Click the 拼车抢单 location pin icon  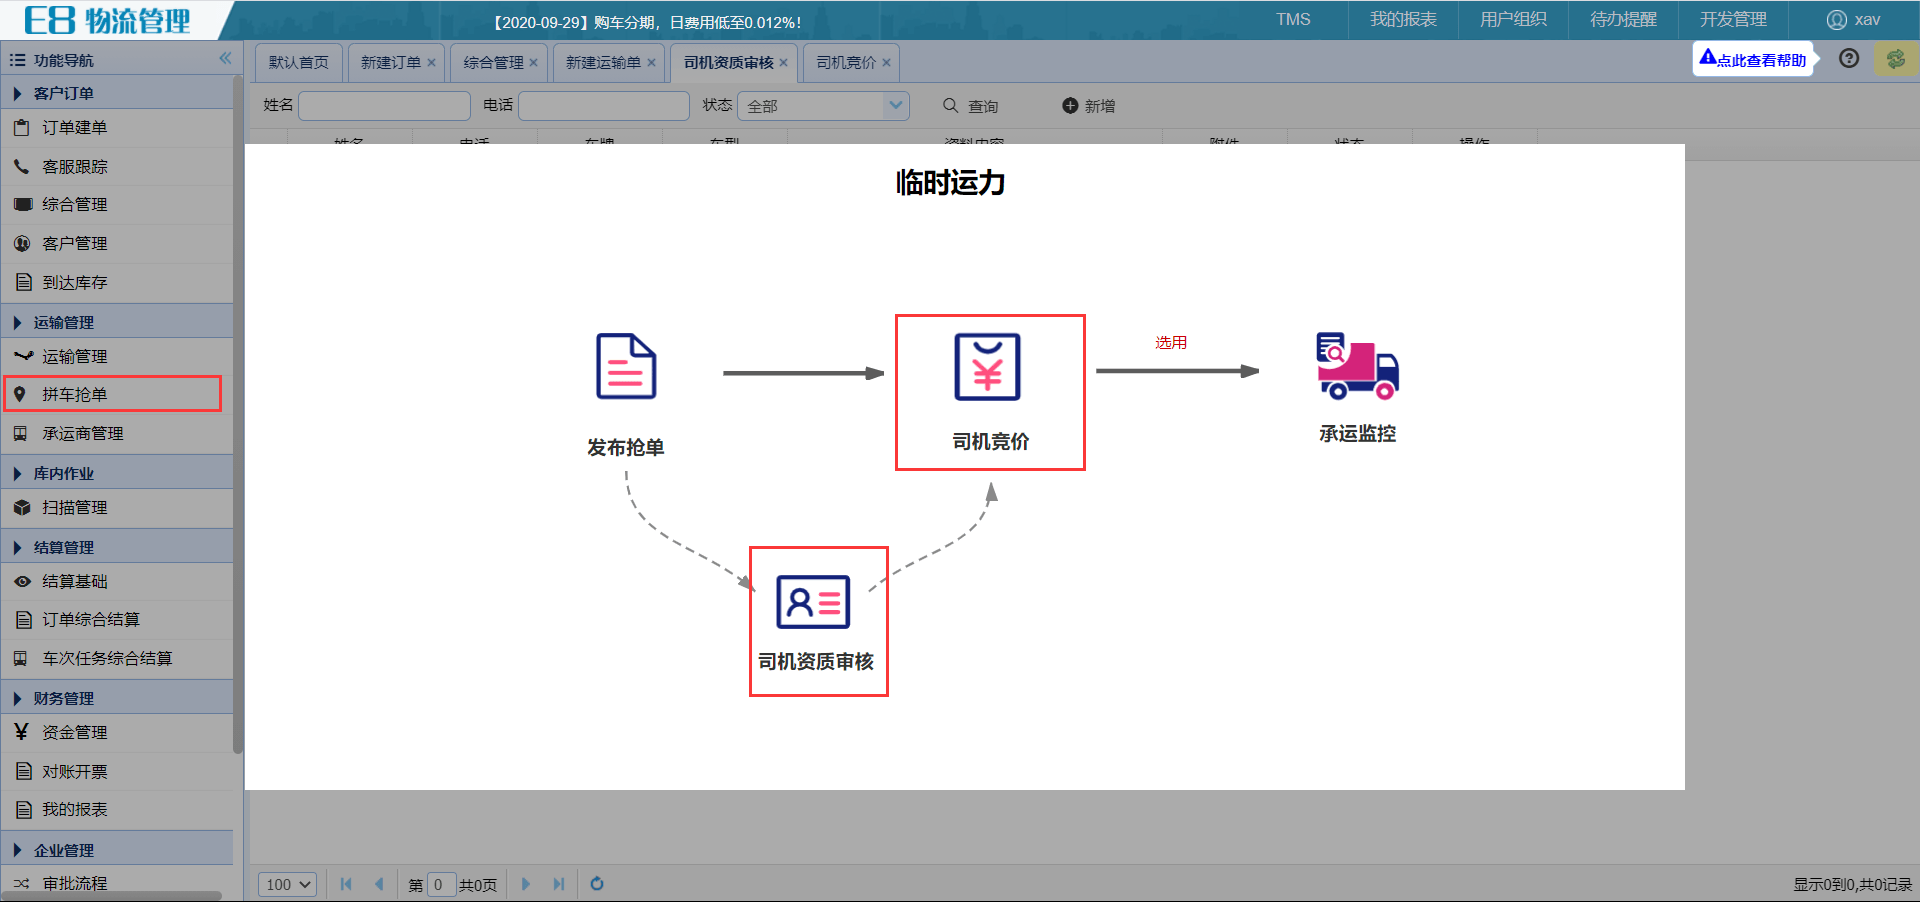pos(19,394)
